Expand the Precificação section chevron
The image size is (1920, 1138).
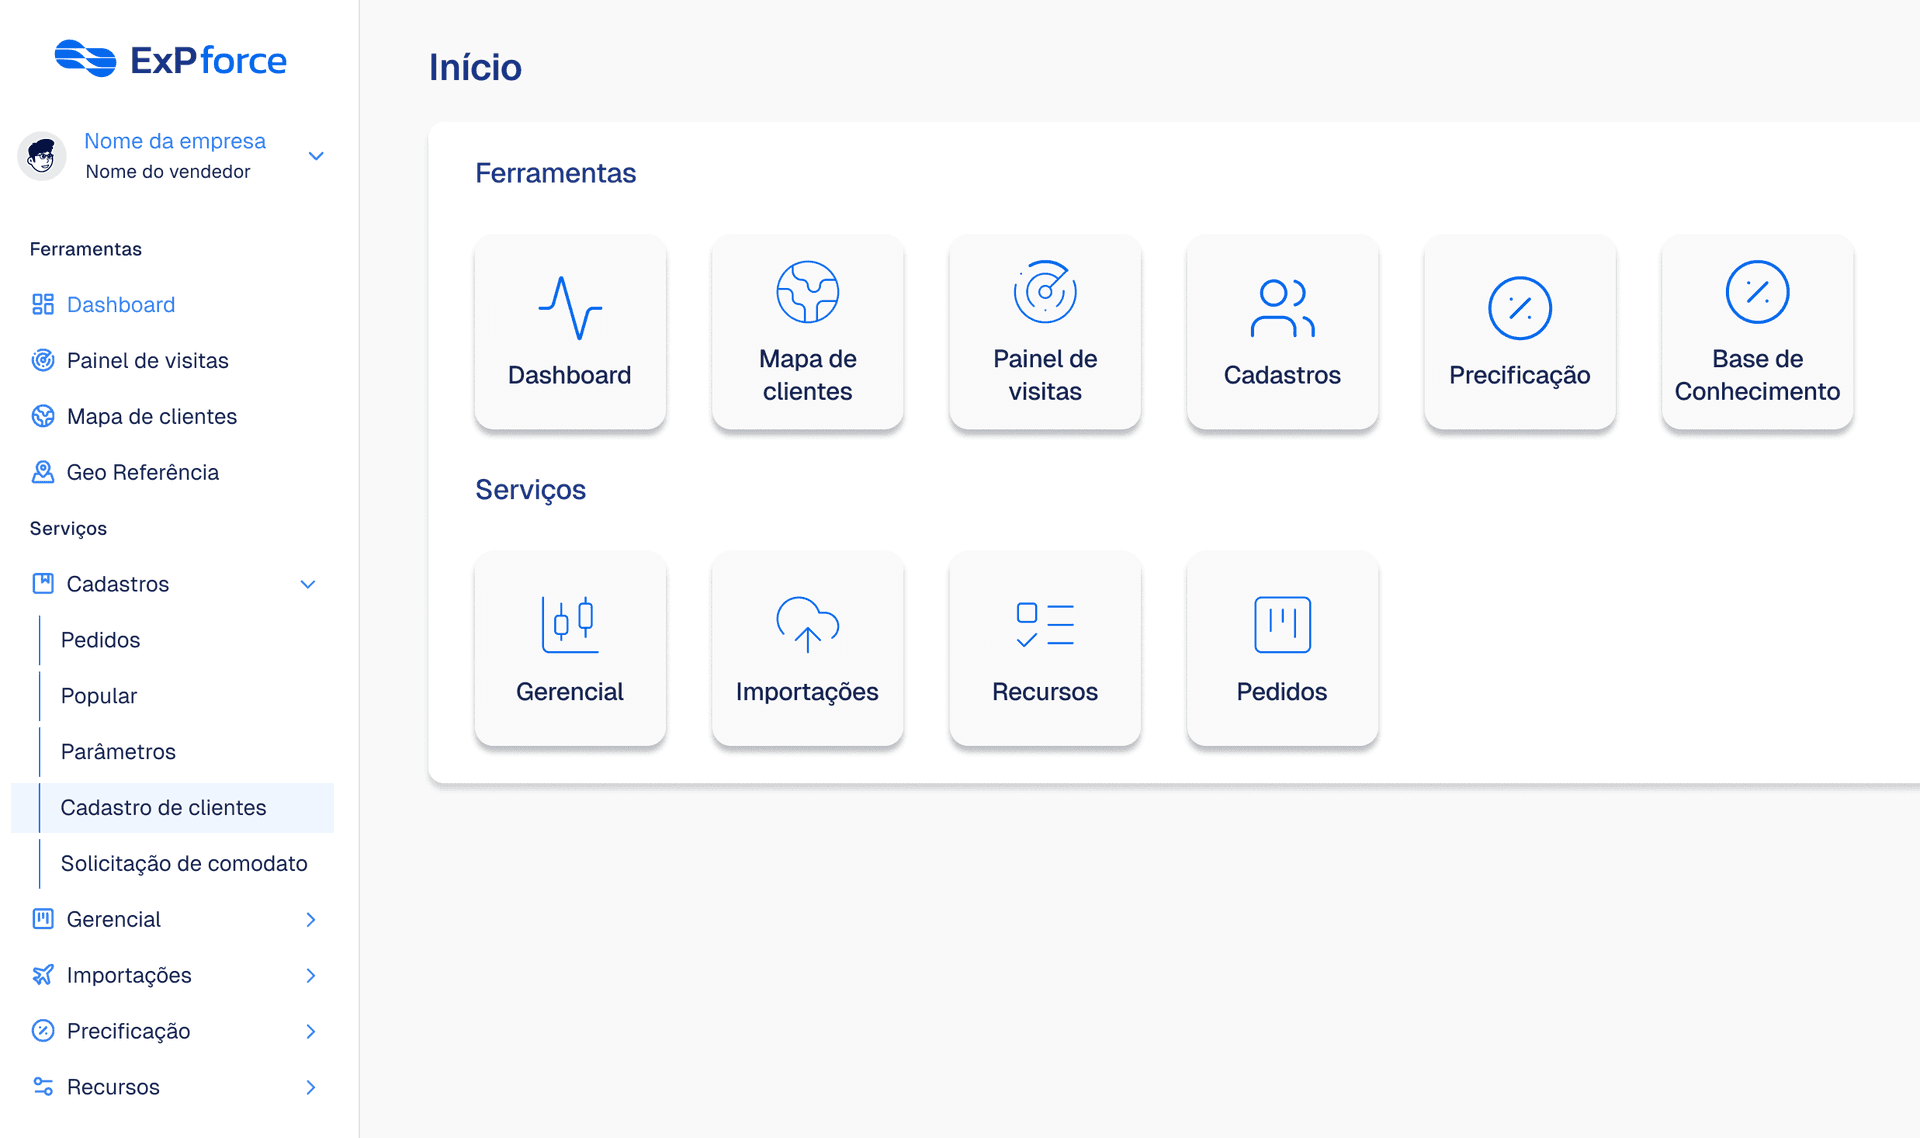click(311, 1031)
